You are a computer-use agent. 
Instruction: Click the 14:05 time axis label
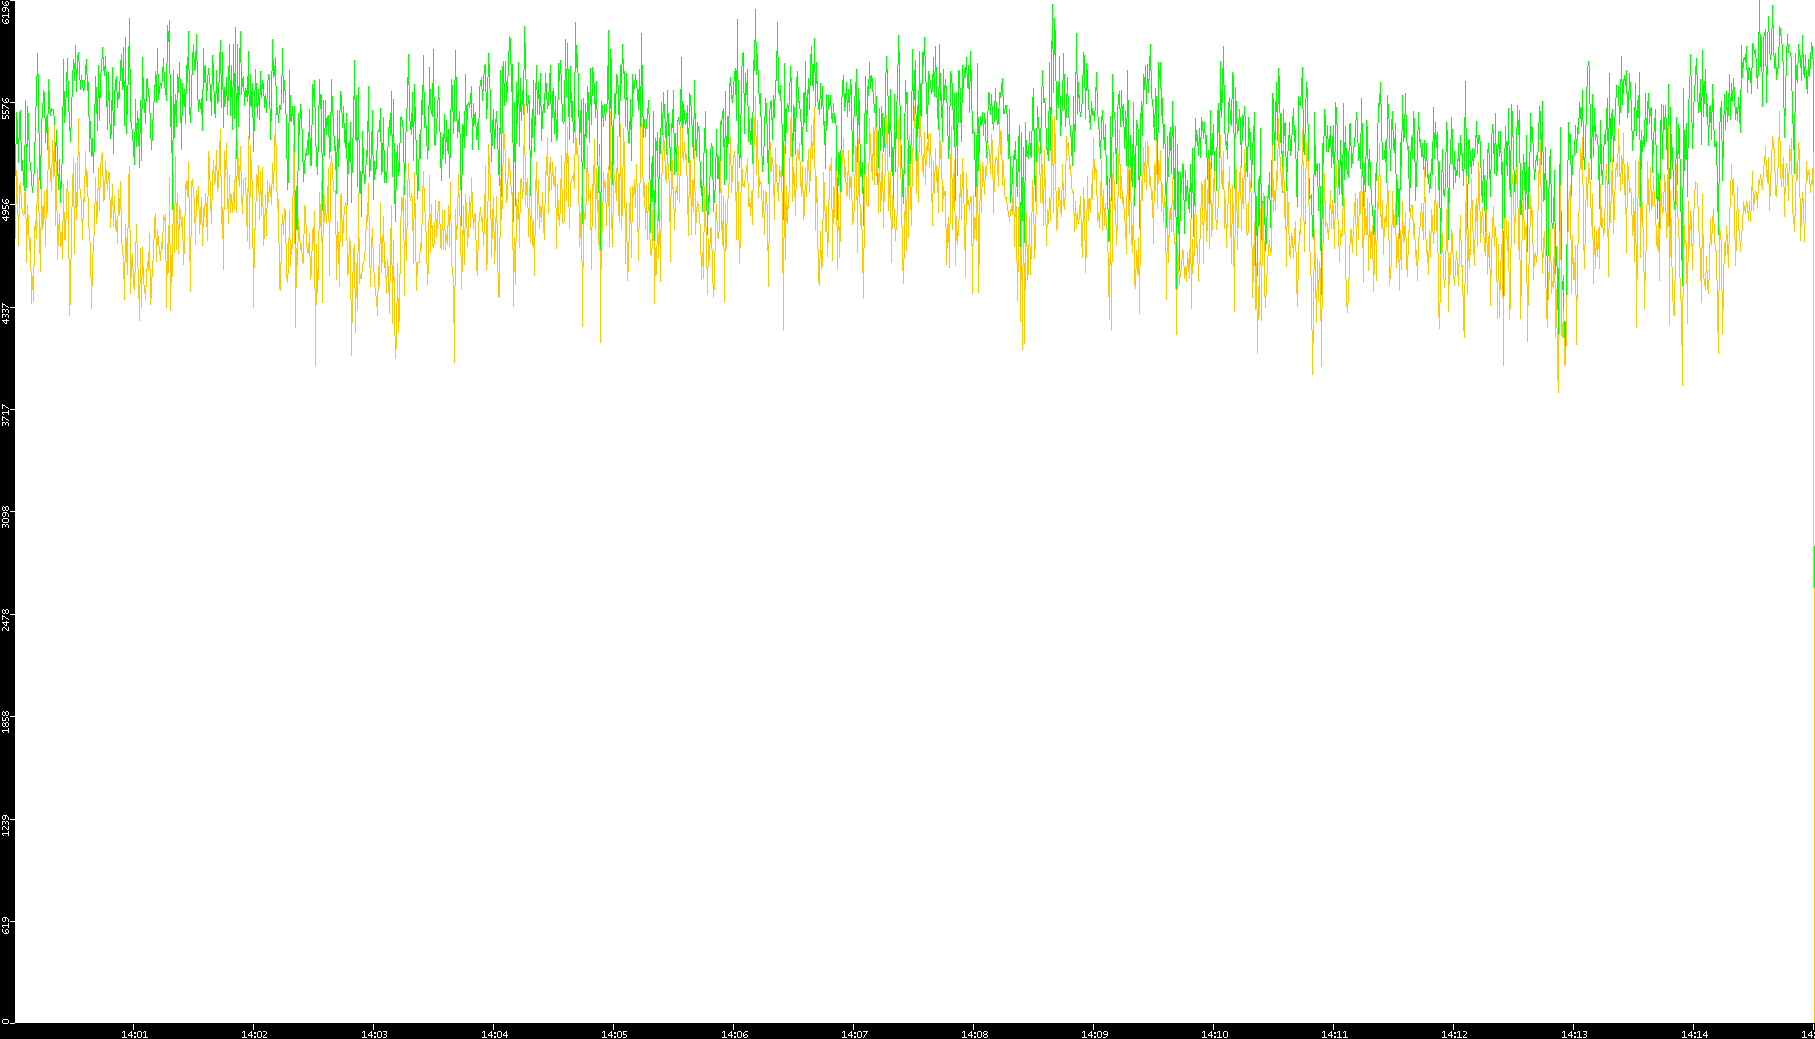pos(614,1034)
